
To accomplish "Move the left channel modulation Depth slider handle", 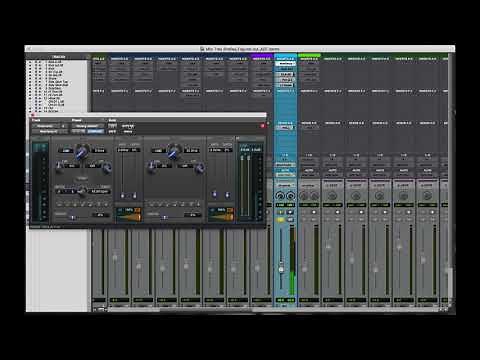I will pyautogui.click(x=134, y=196).
